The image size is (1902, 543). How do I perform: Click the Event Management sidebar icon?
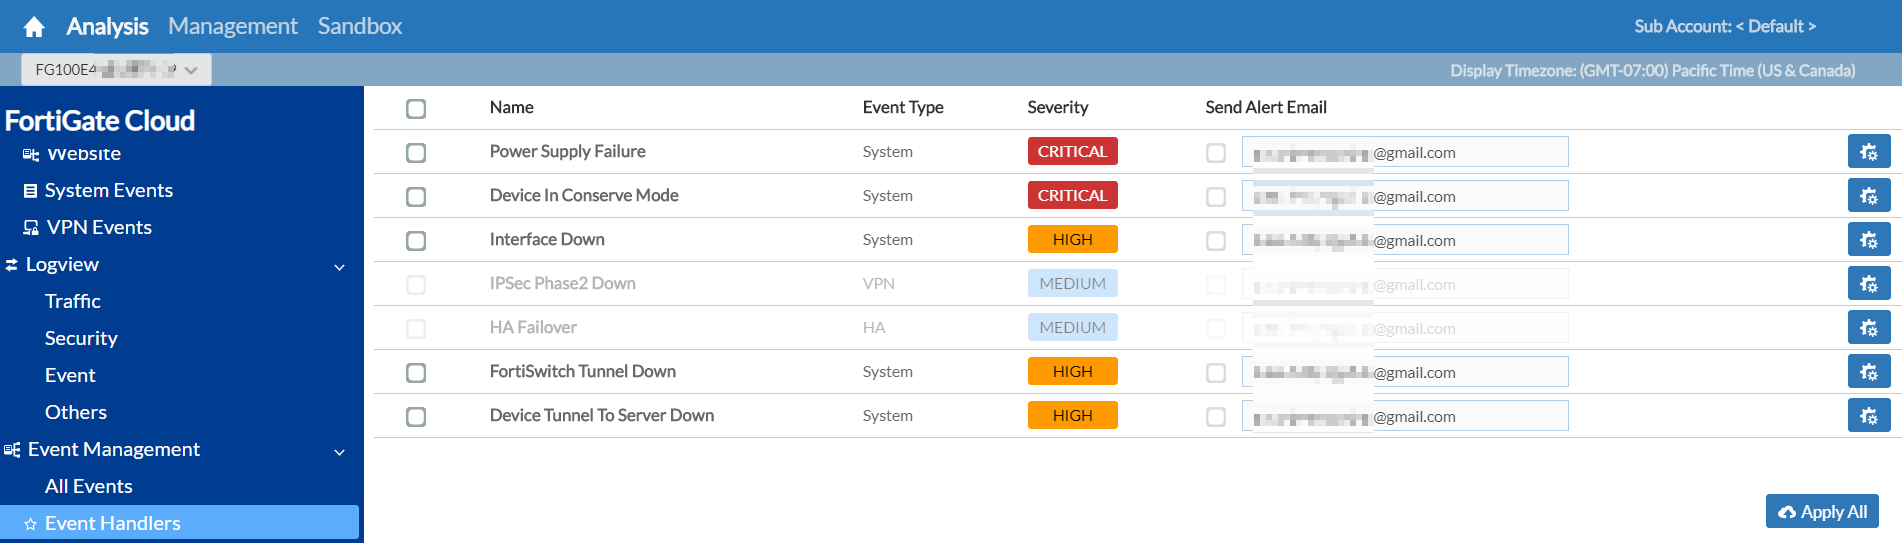pyautogui.click(x=12, y=450)
